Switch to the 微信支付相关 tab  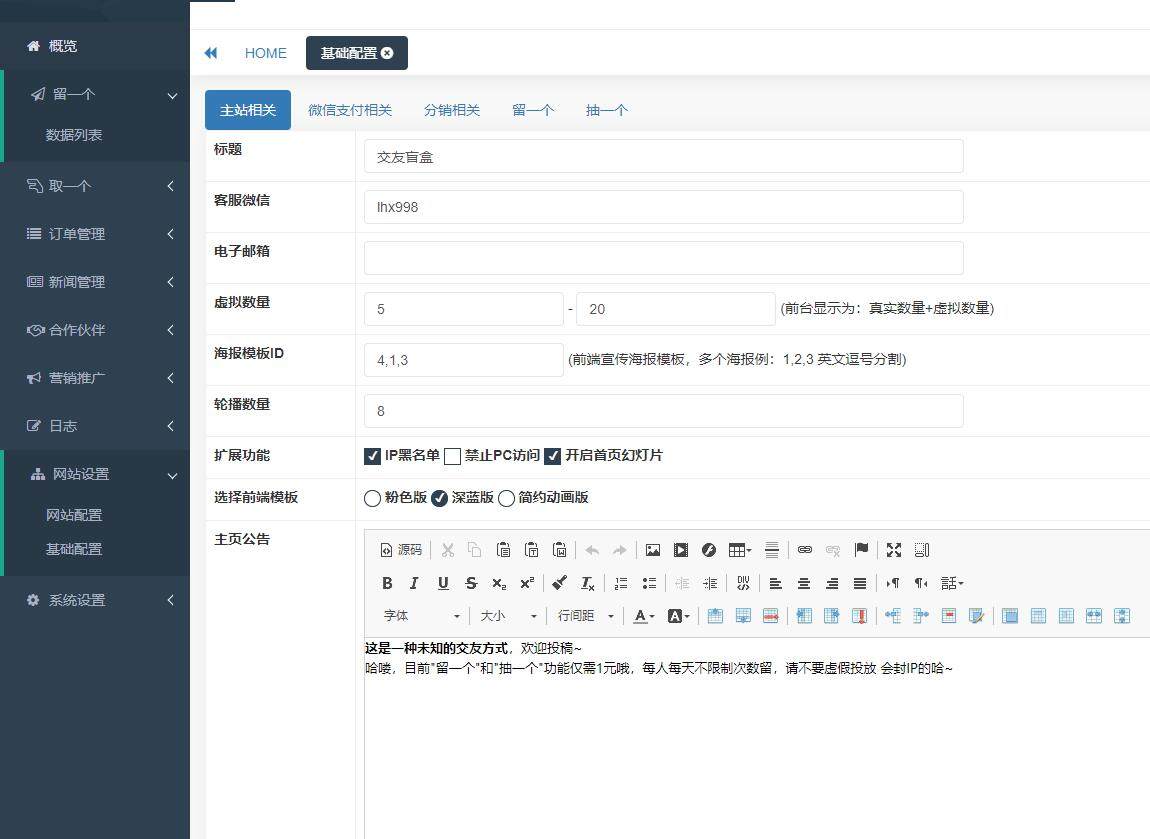point(350,110)
